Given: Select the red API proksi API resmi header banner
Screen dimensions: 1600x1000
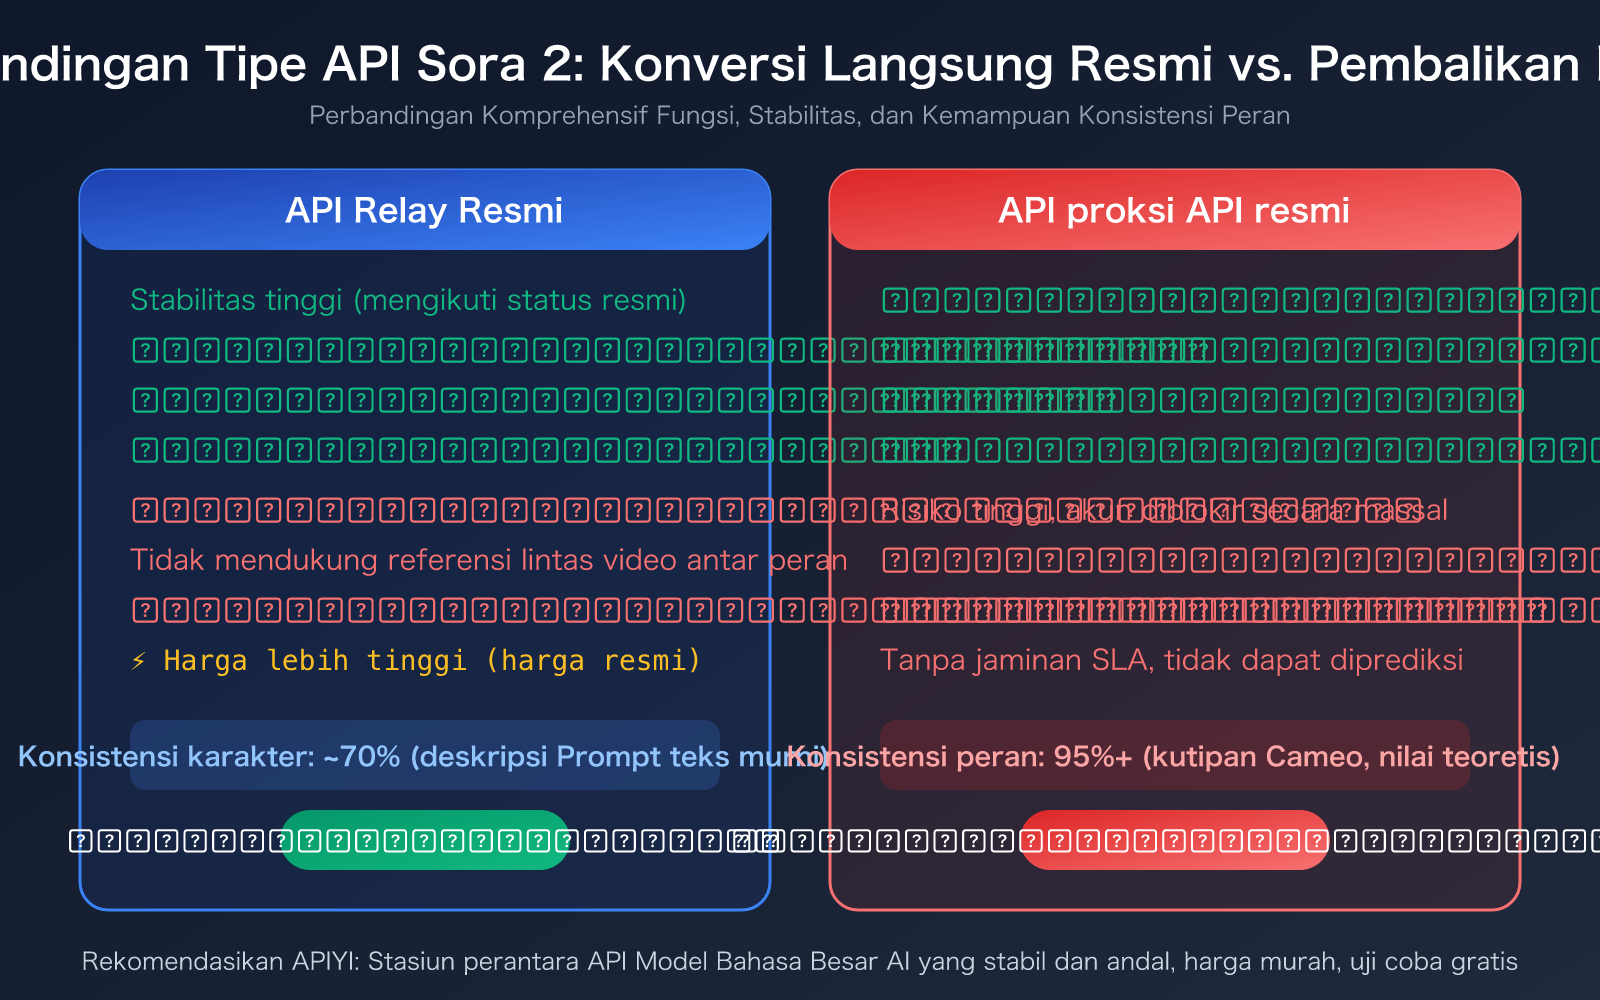Looking at the screenshot, I should [1174, 210].
